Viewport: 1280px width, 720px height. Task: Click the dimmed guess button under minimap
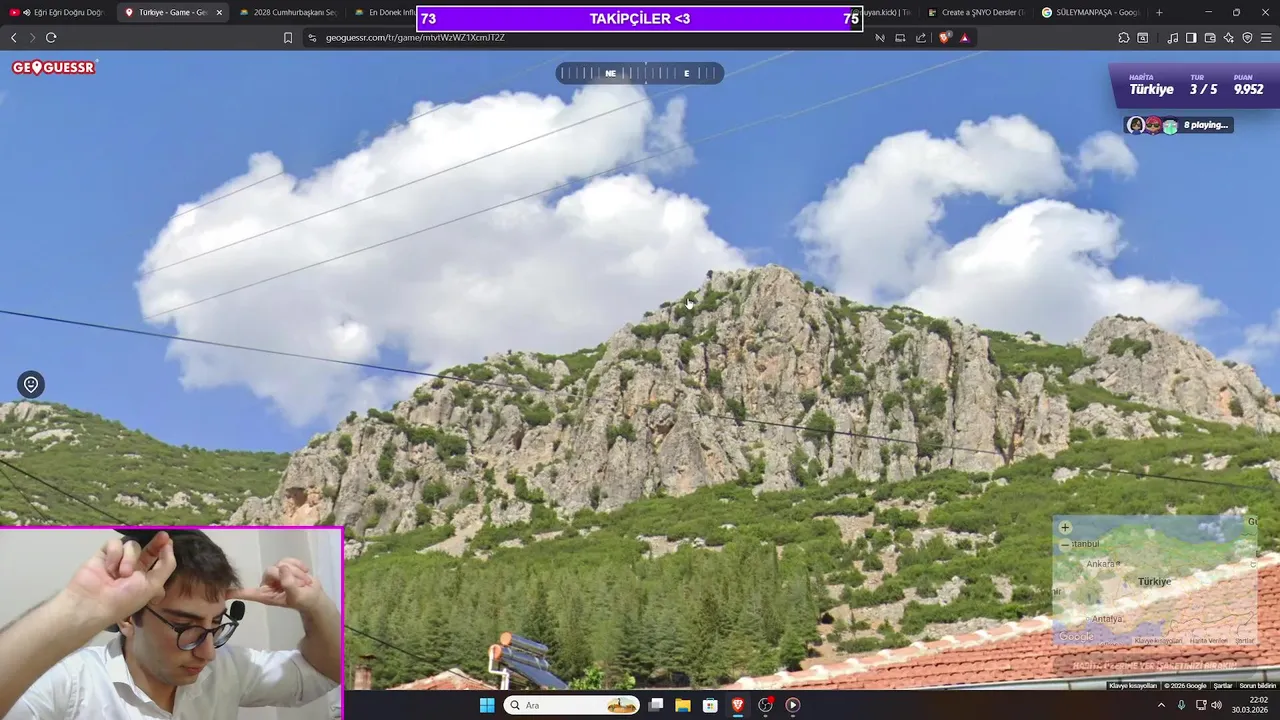[x=1155, y=665]
